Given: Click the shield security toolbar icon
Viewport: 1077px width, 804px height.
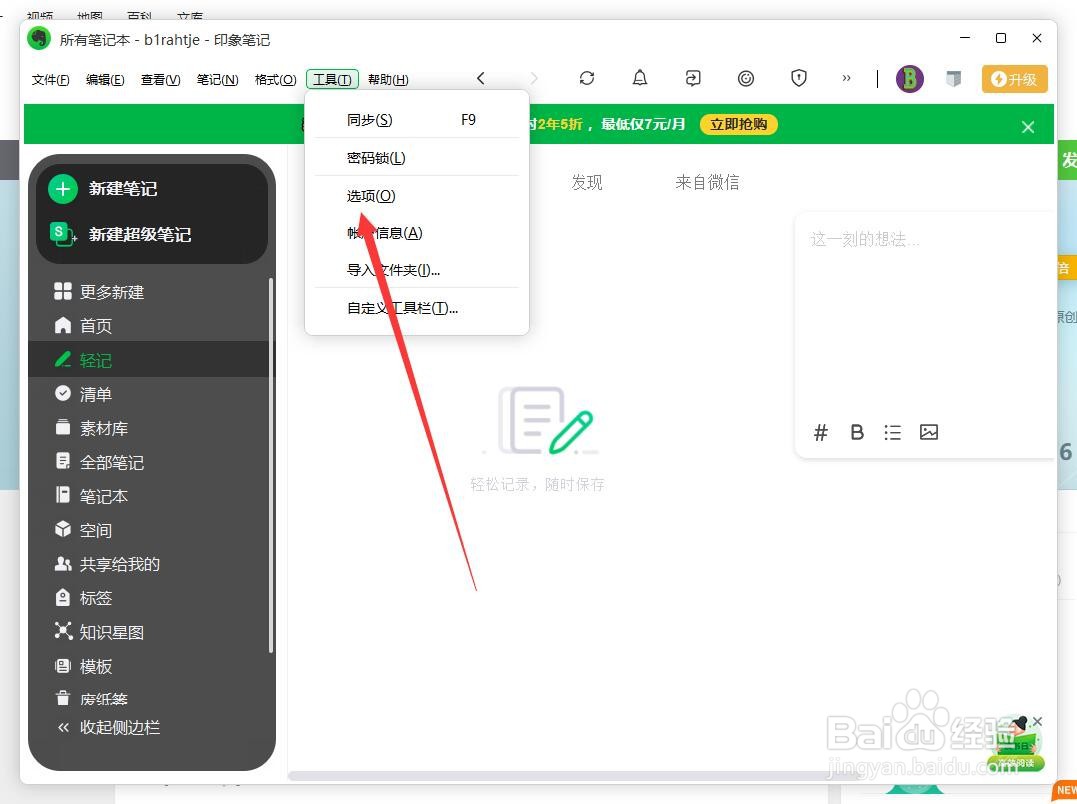Looking at the screenshot, I should 799,78.
